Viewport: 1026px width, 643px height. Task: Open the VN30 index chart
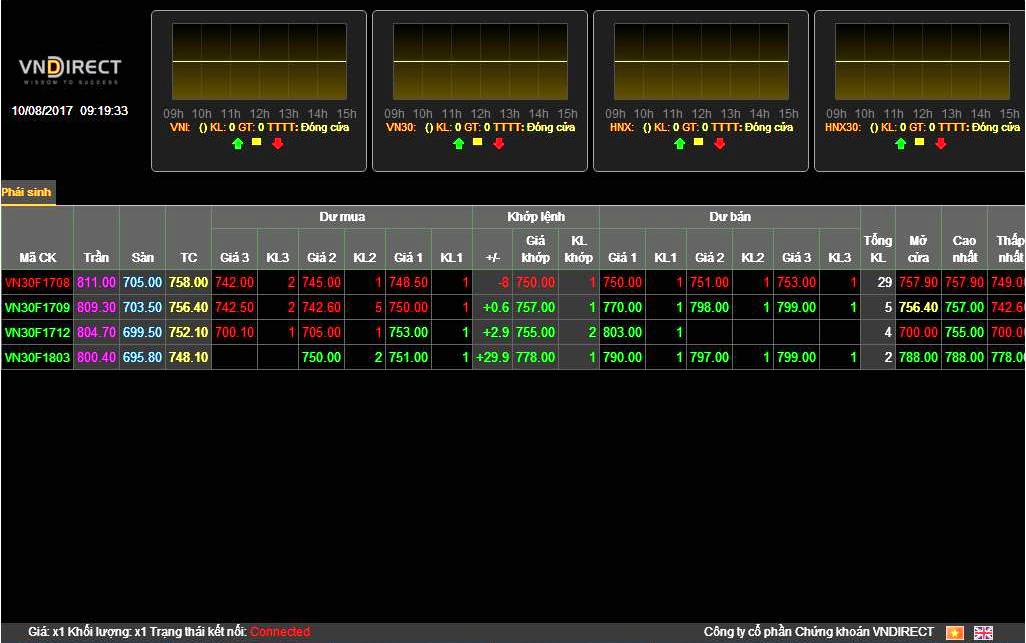(480, 61)
